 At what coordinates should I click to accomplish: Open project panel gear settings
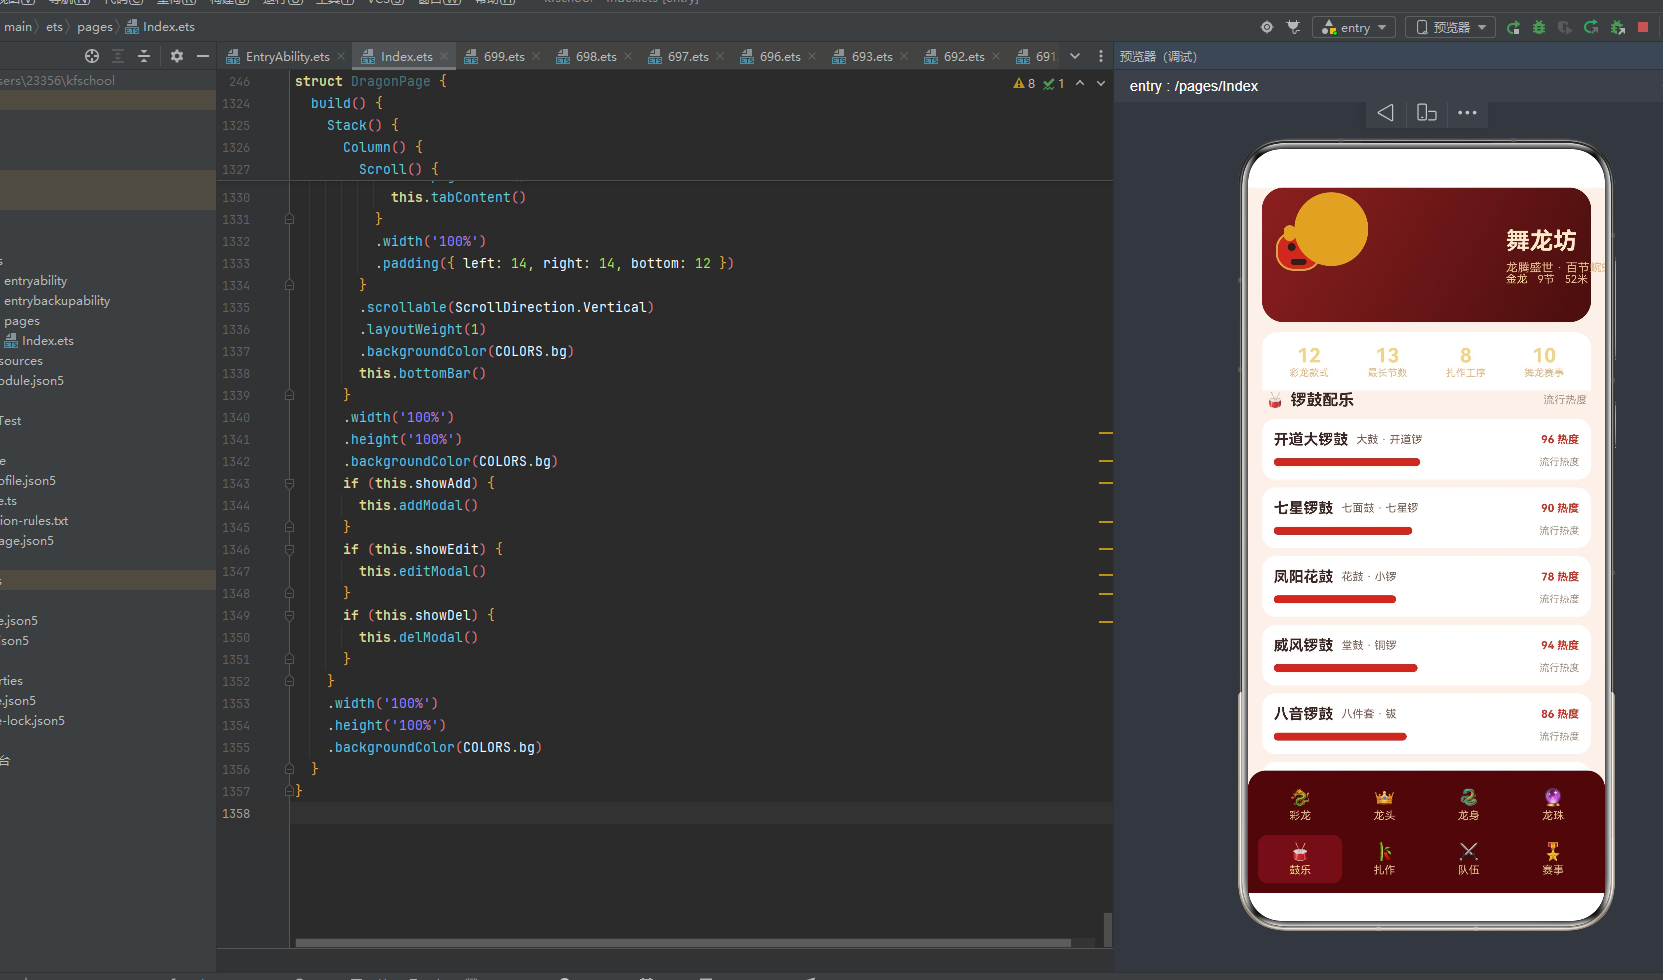coord(177,56)
